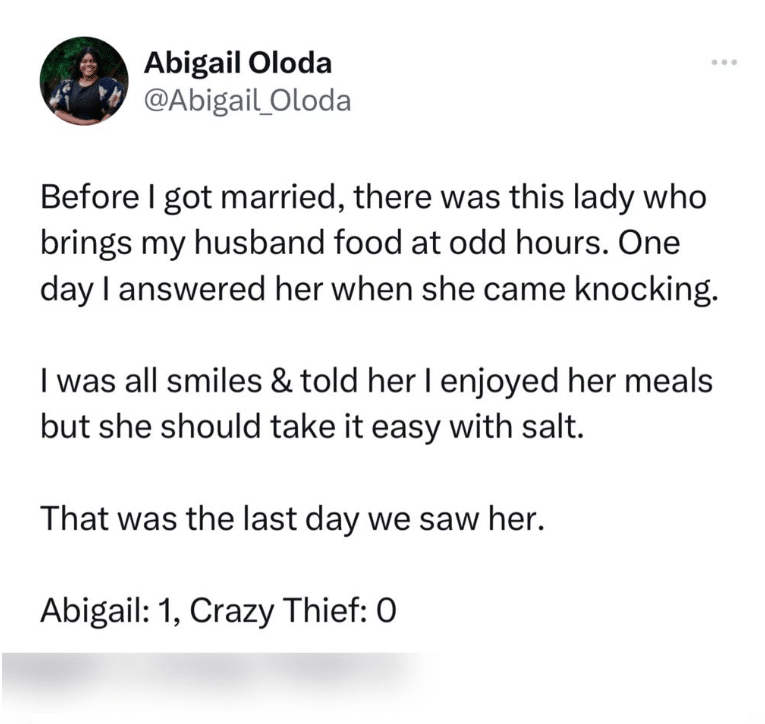Image resolution: width=765 pixels, height=724 pixels.
Task: Select the sentence "That was the last day"
Action: coord(292,519)
